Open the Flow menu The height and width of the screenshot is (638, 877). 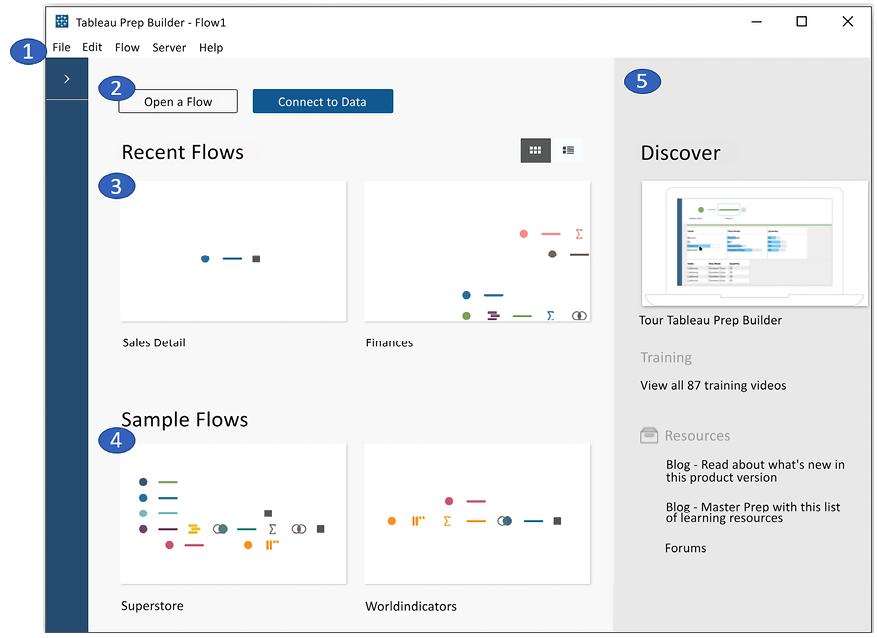[x=127, y=48]
